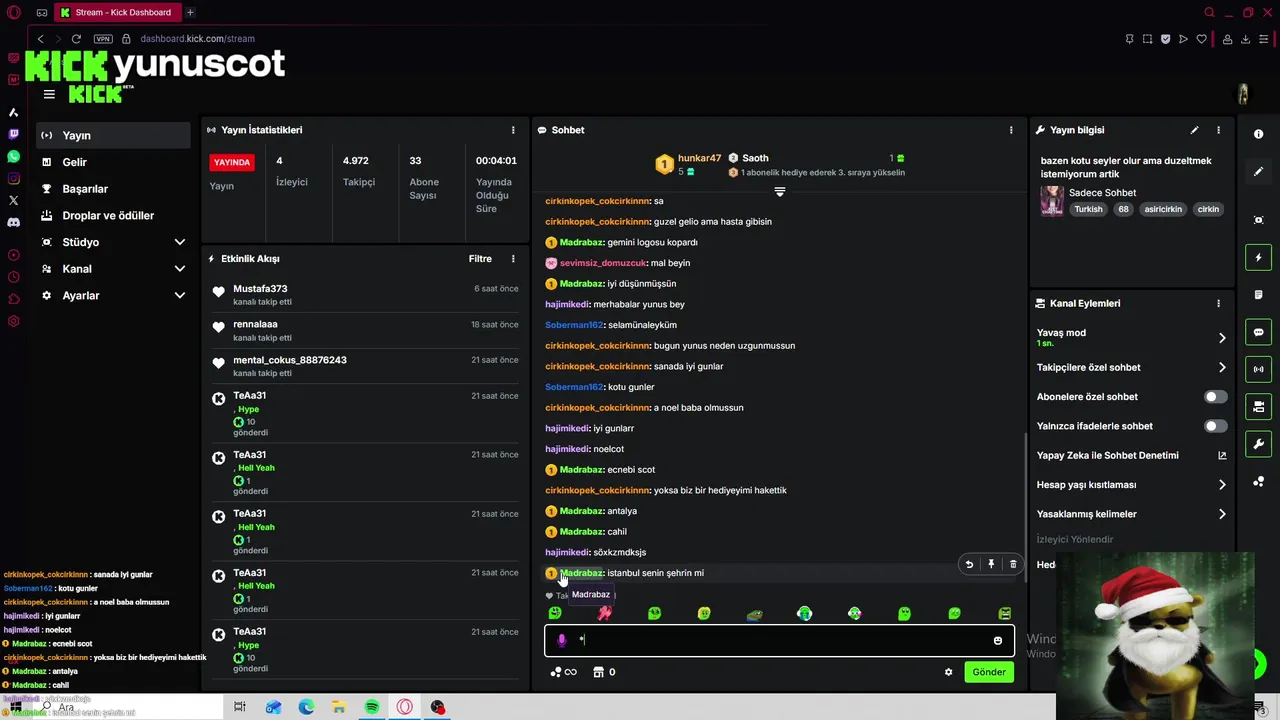Click the pink dancing emote in emote row
The image size is (1280, 720).
(604, 613)
